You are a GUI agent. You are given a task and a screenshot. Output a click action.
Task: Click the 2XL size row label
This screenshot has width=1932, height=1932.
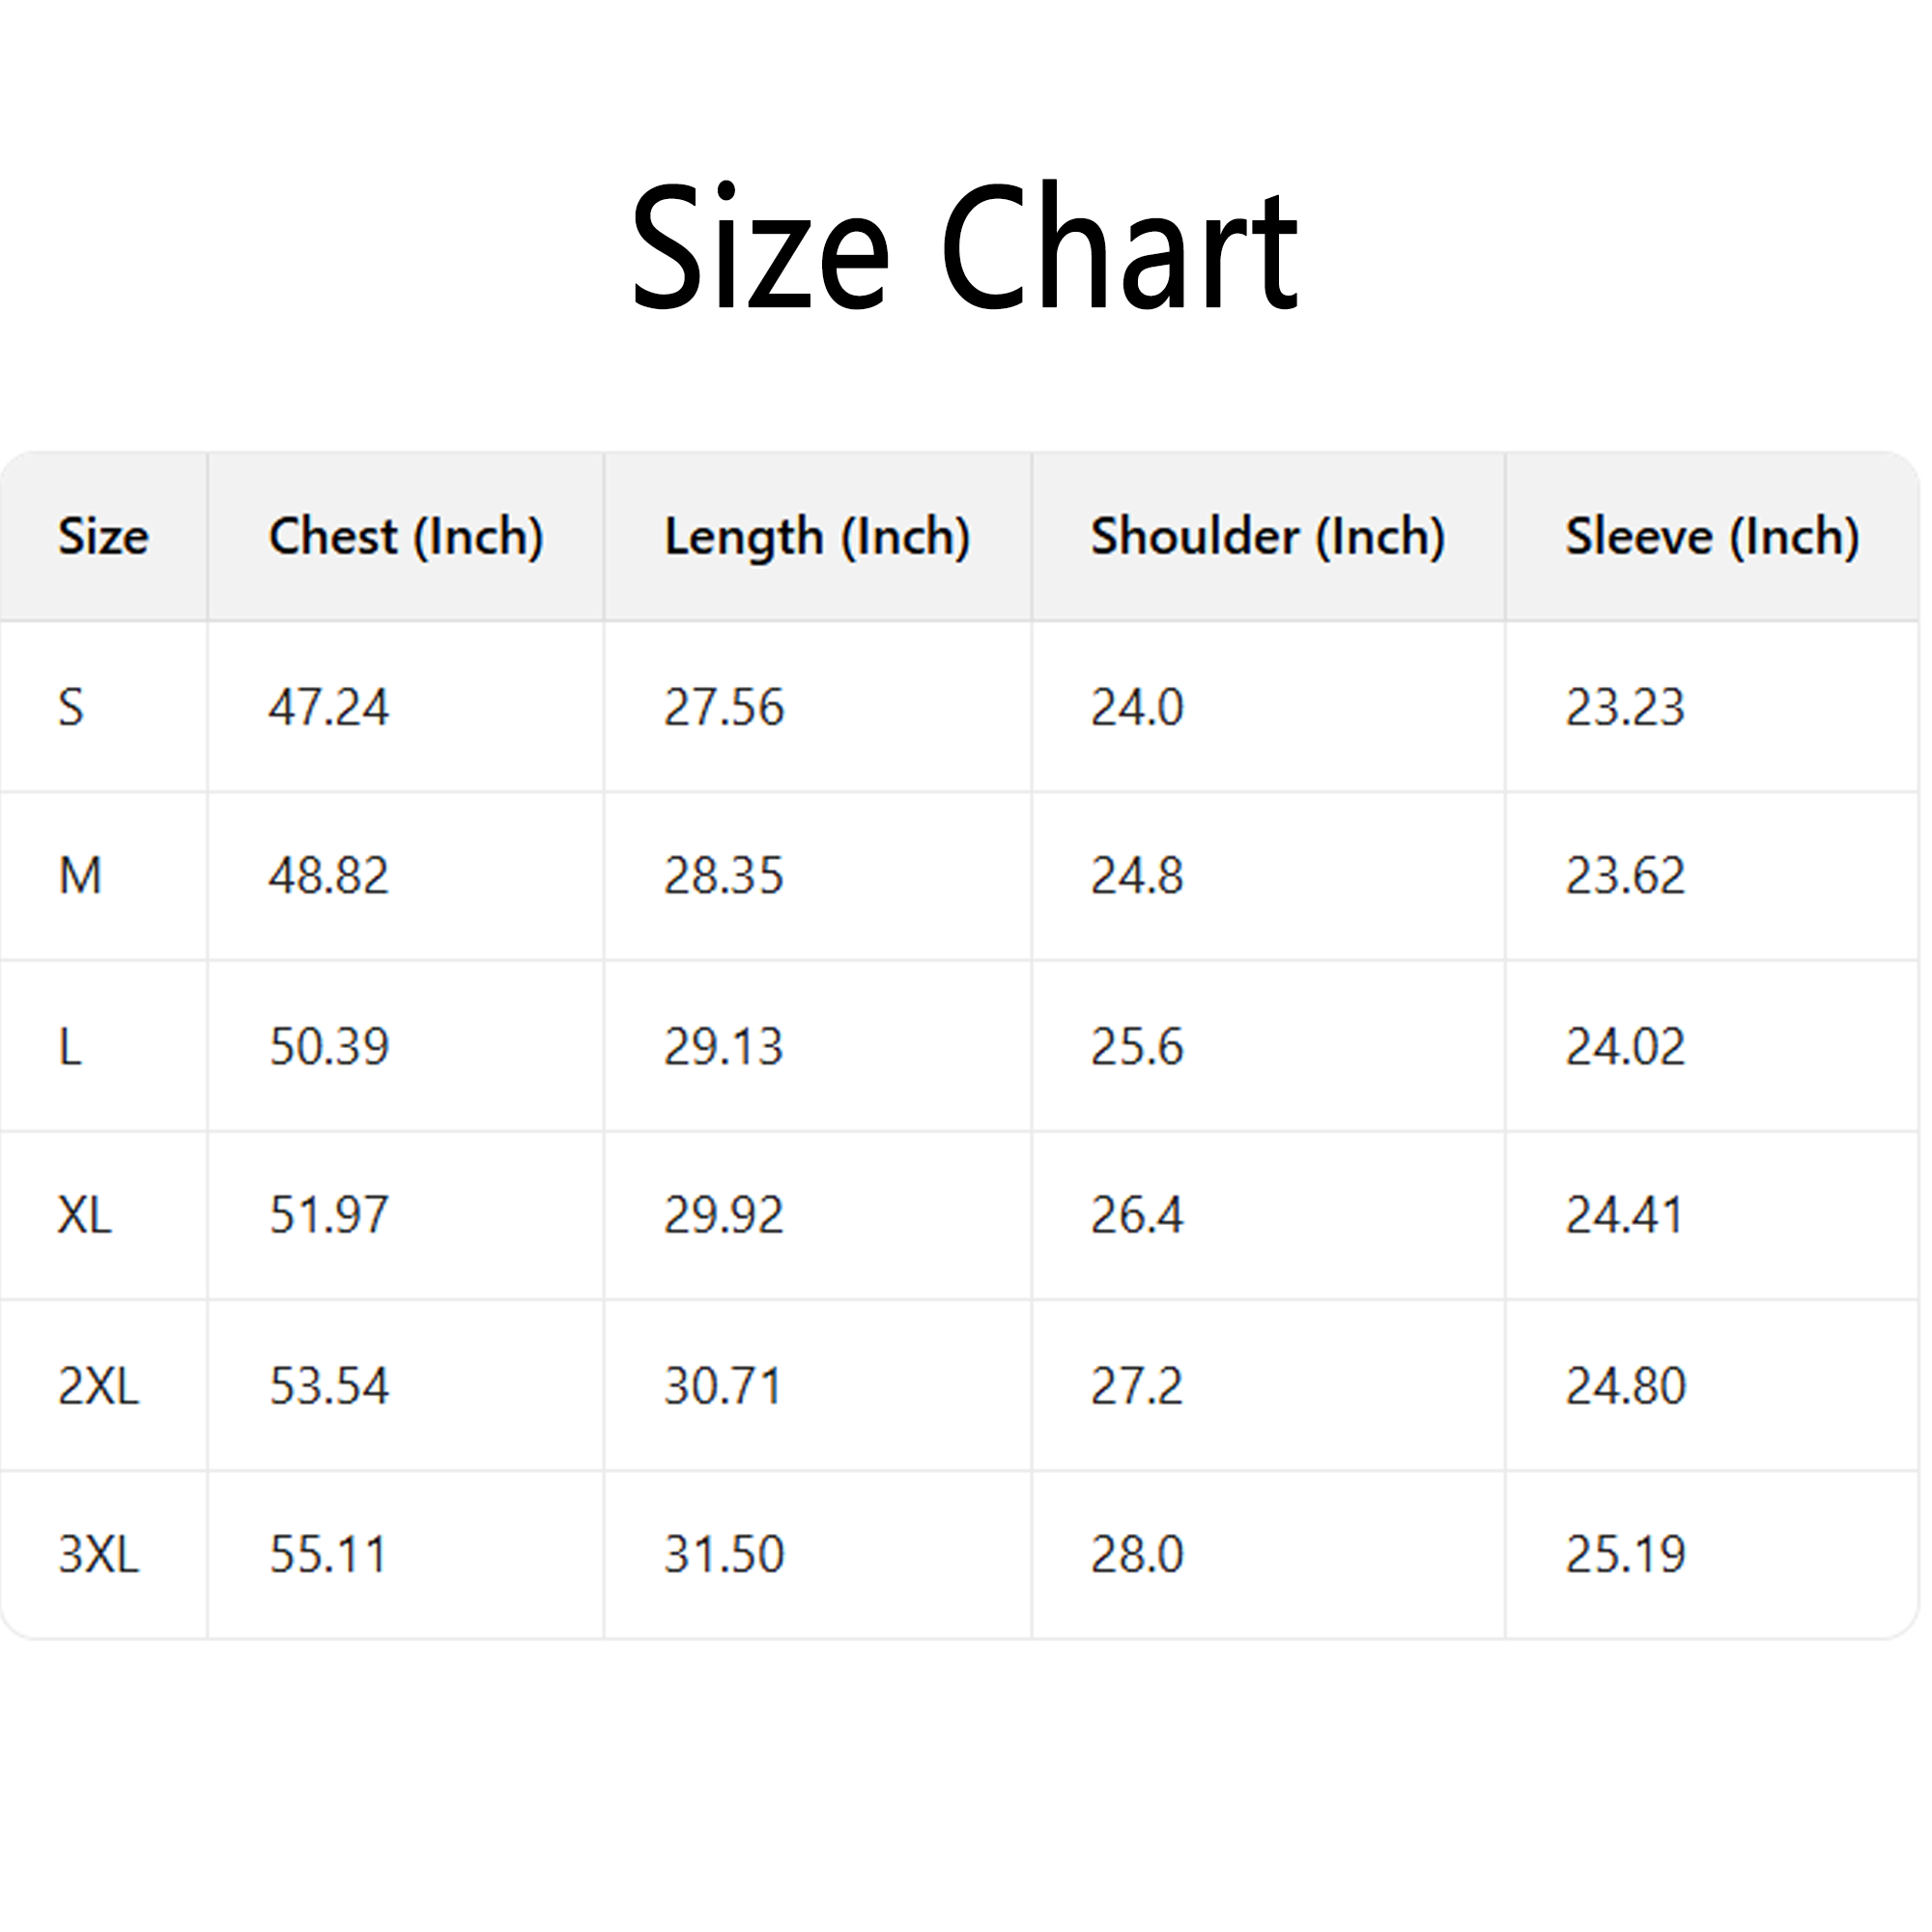point(98,1386)
